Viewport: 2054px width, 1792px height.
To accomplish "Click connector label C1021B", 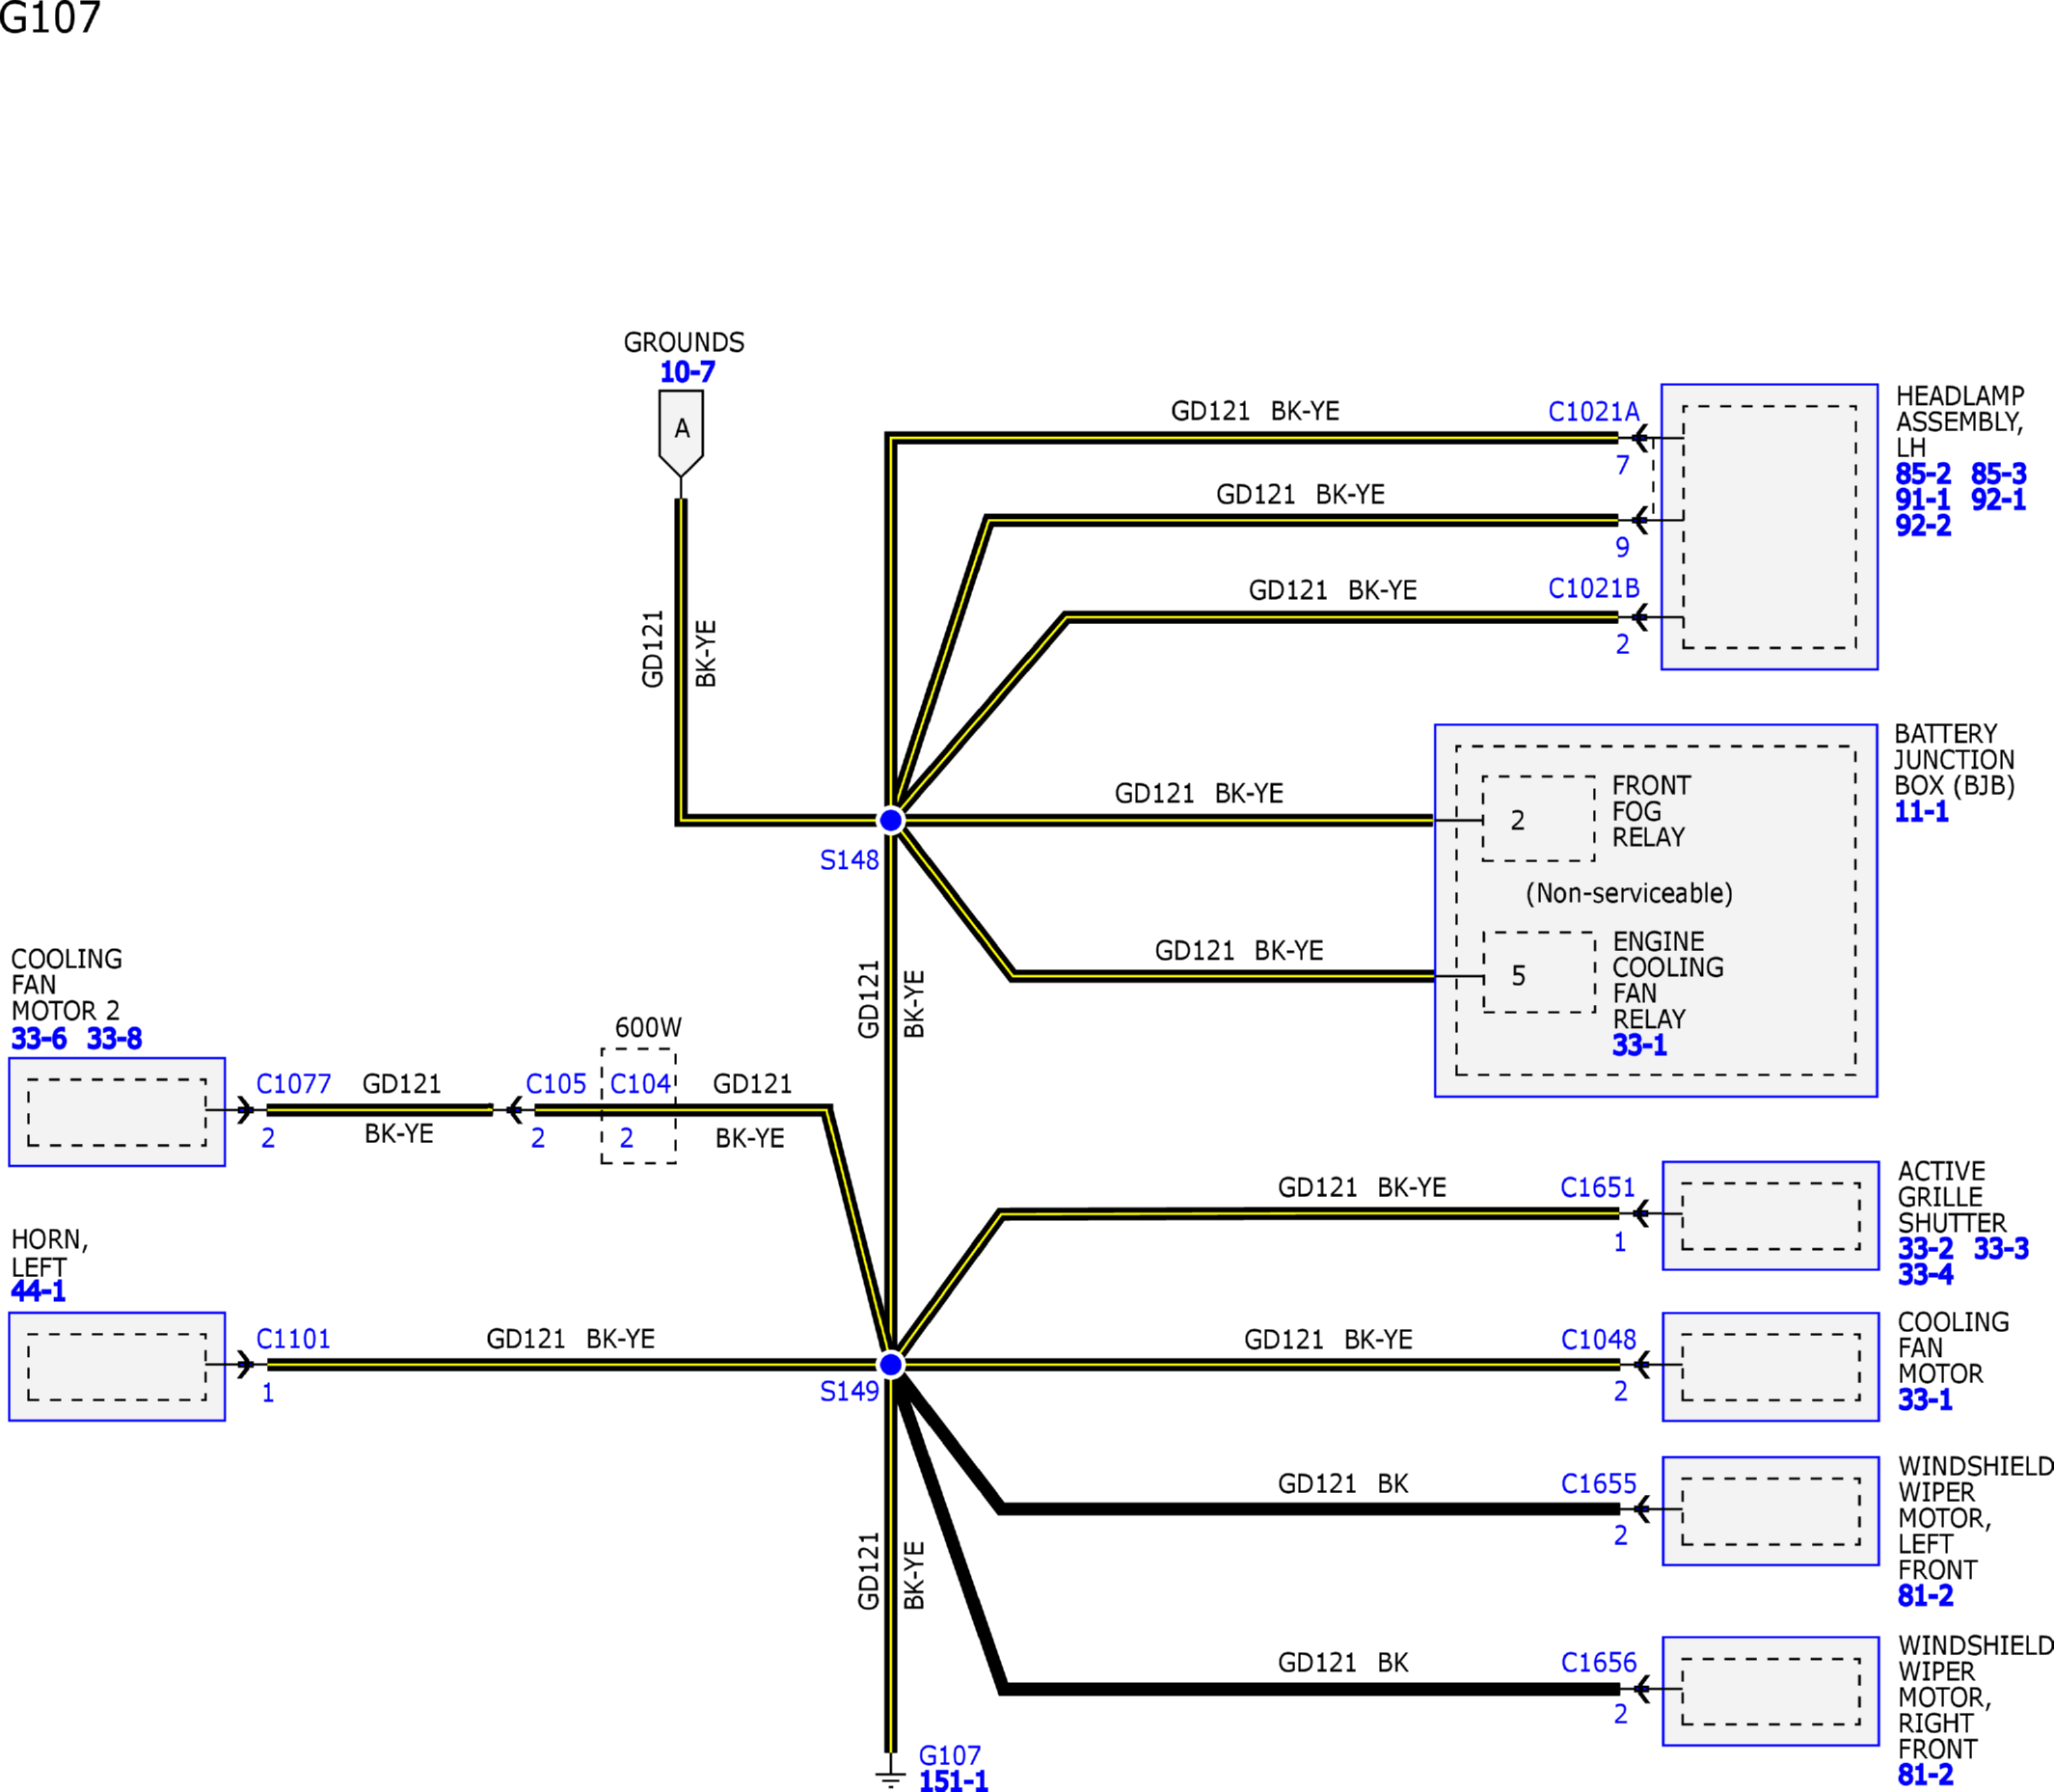I will pos(1593,588).
